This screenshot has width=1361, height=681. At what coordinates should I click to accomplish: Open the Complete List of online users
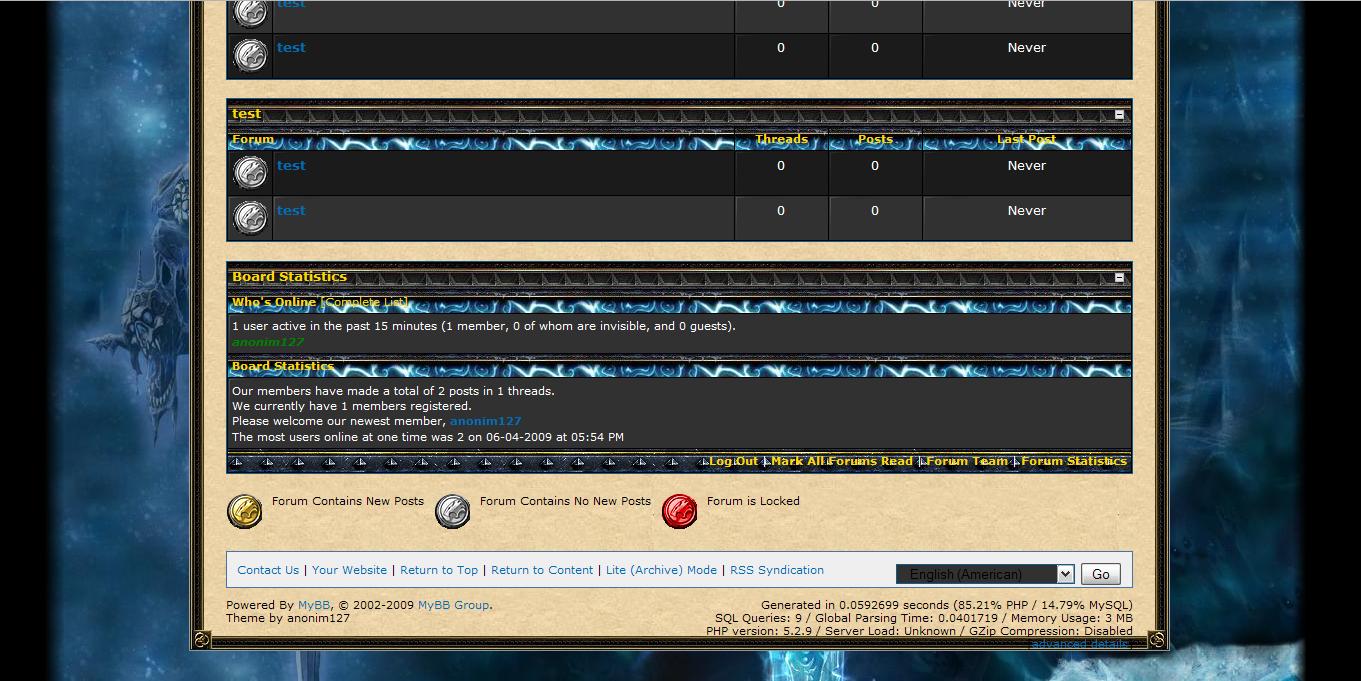[365, 302]
